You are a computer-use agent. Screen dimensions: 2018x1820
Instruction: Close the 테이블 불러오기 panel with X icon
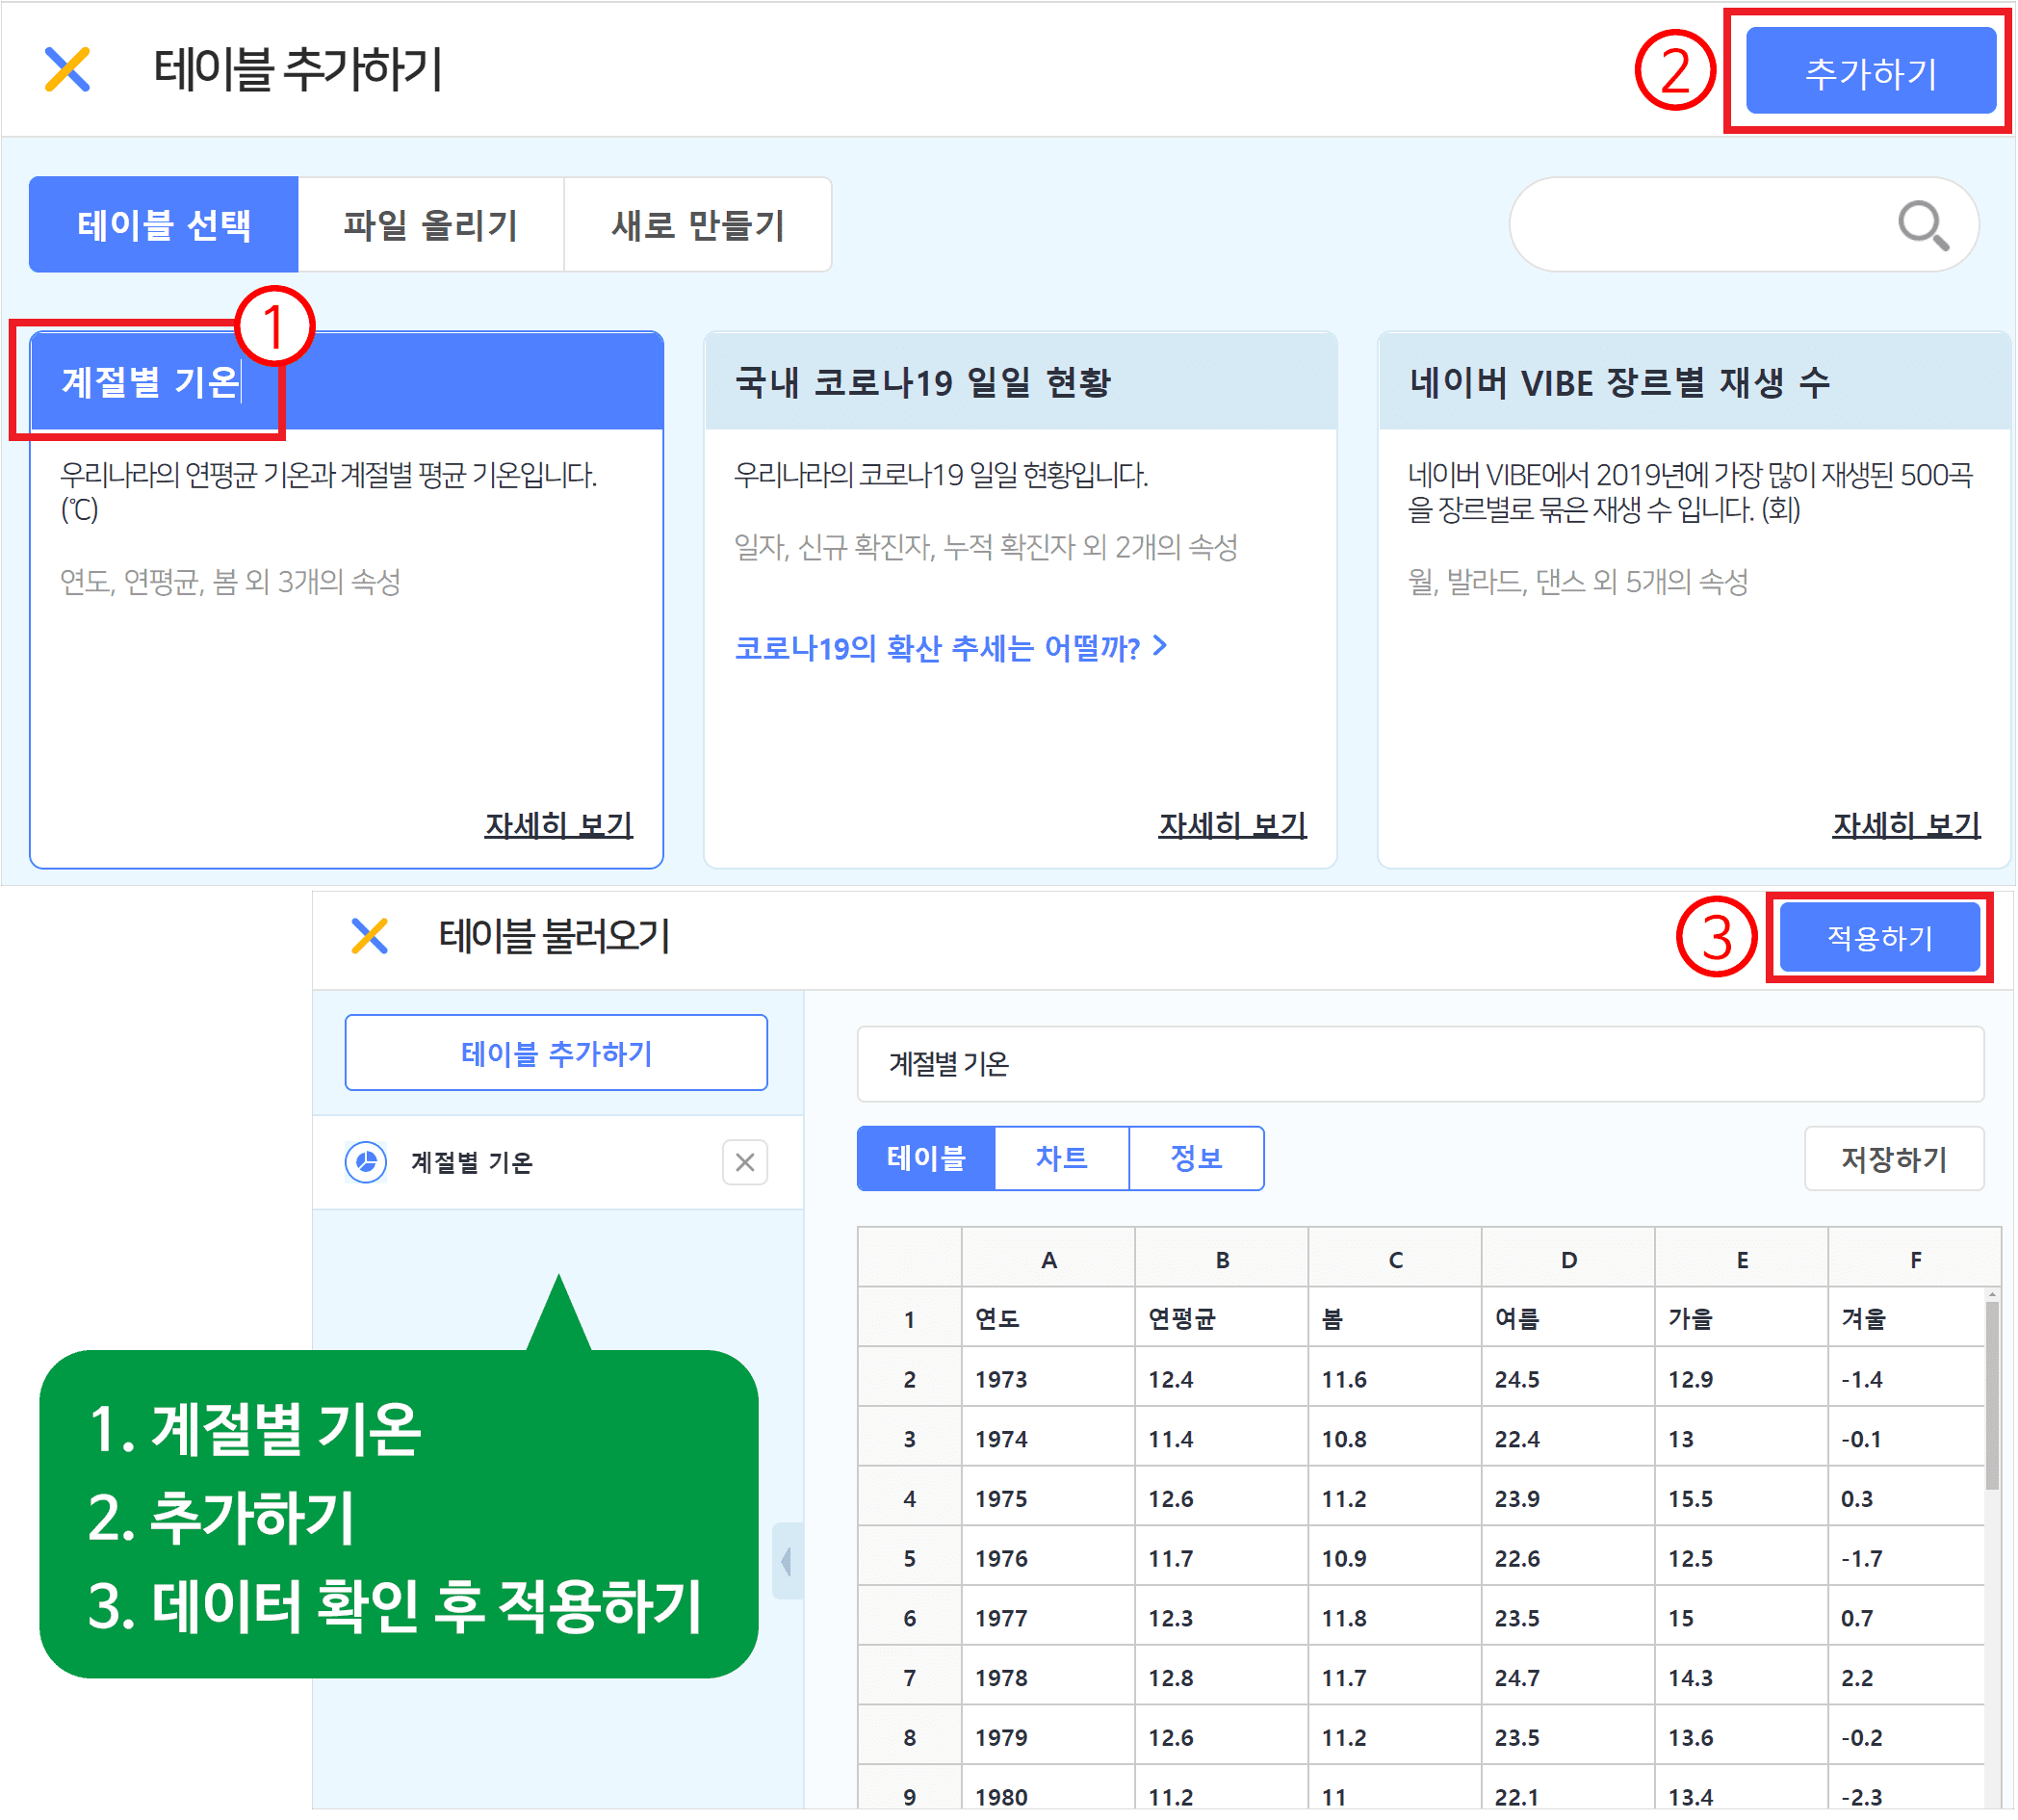pos(370,937)
